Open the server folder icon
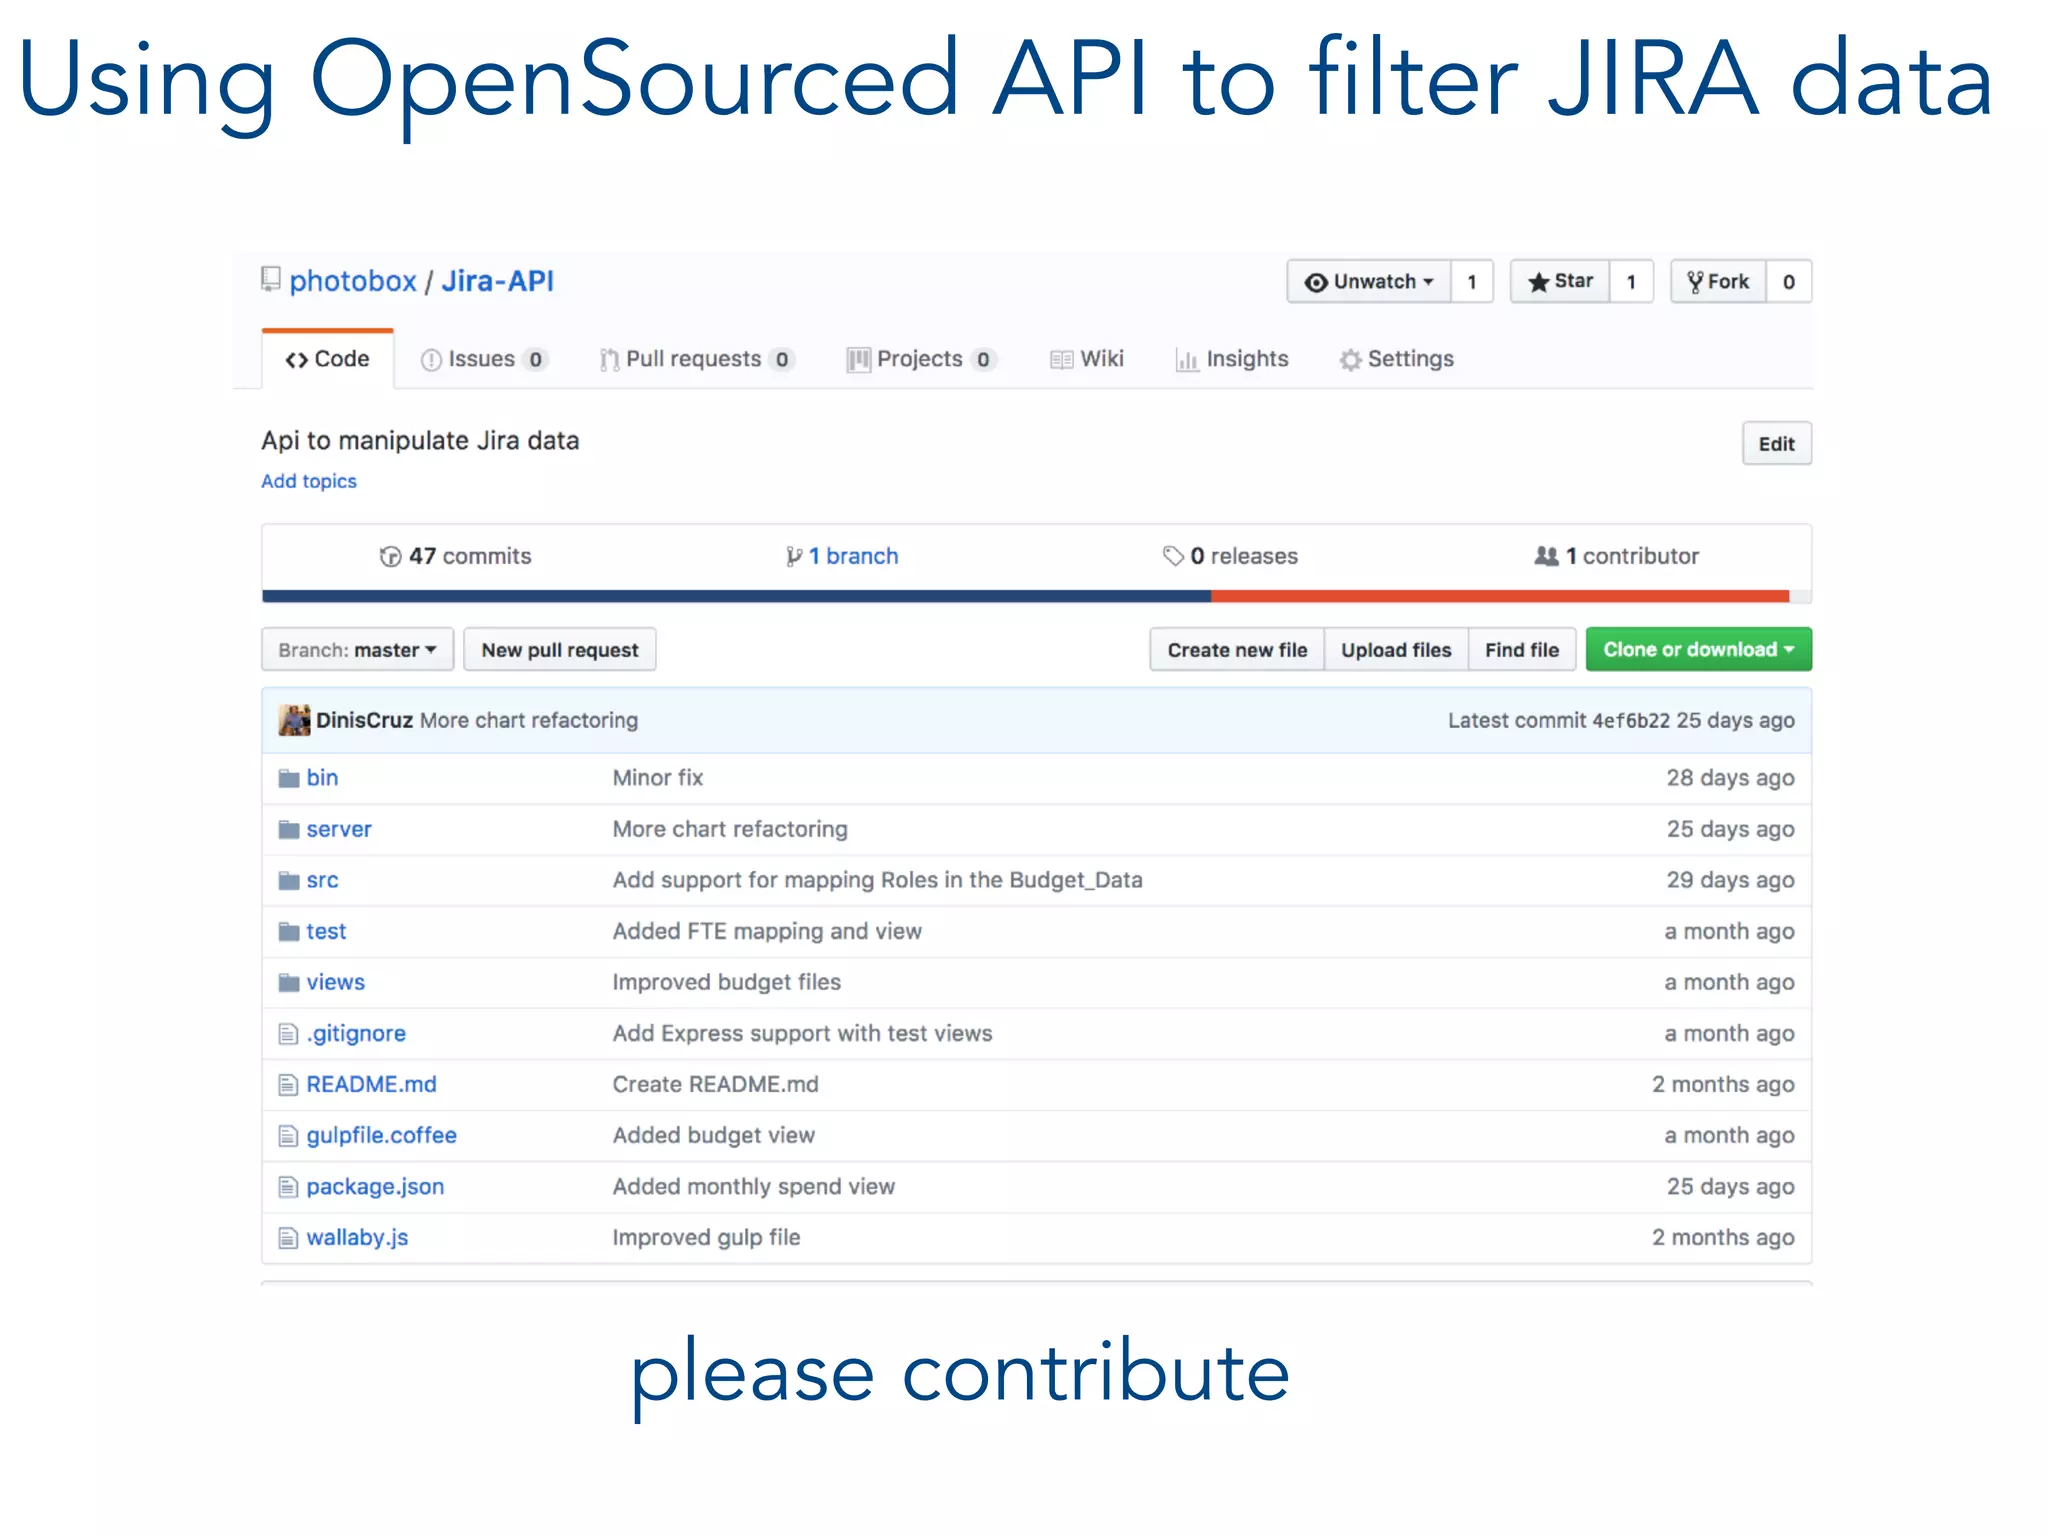The width and height of the screenshot is (2048, 1536). point(289,829)
